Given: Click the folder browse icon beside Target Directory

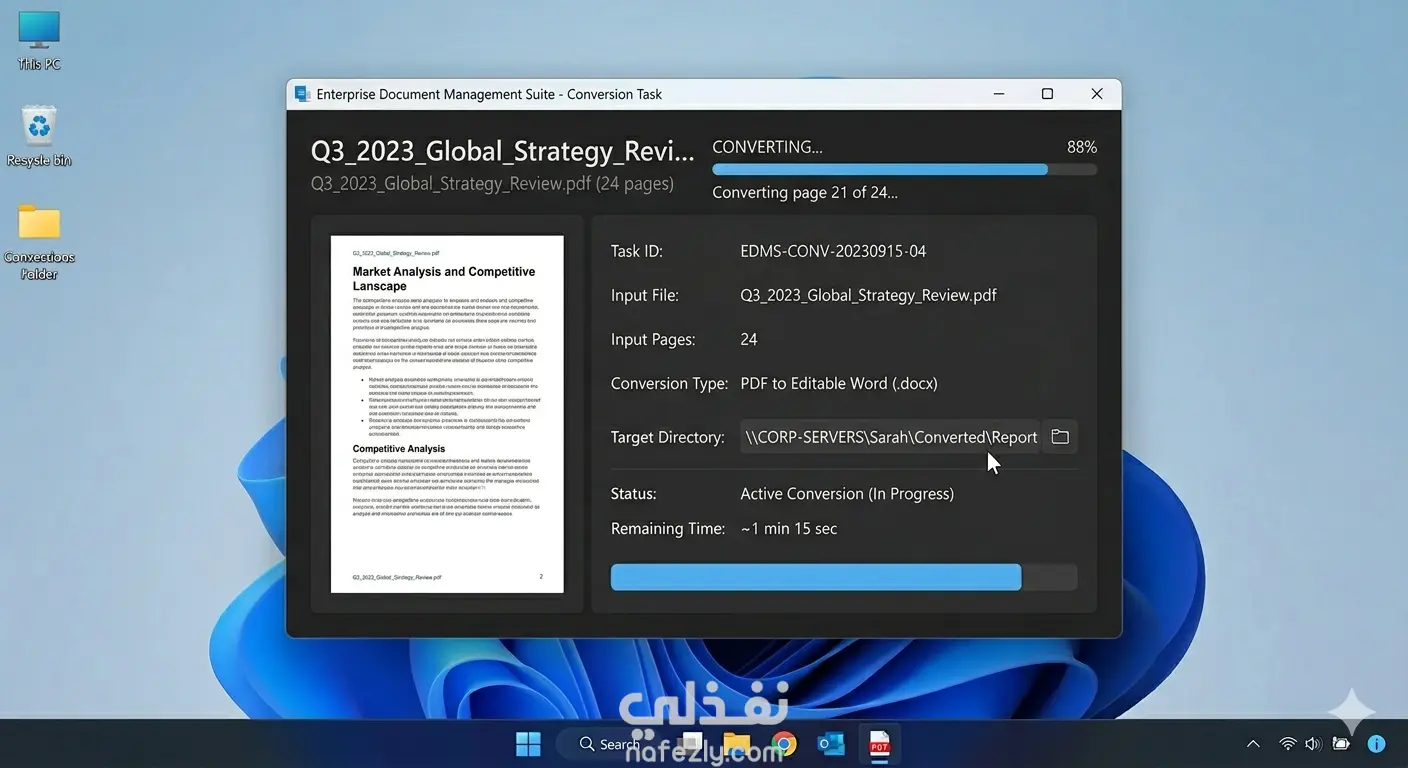Looking at the screenshot, I should coord(1060,437).
